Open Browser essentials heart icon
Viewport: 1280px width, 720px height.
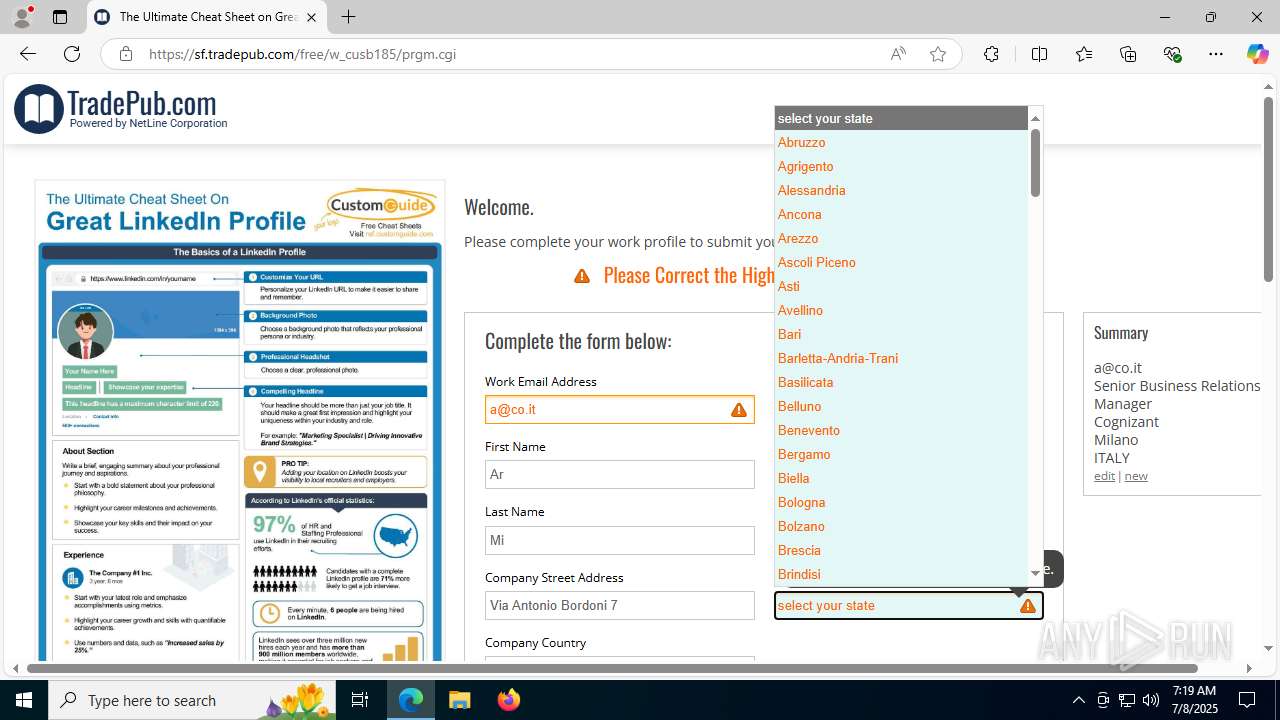tap(1172, 54)
